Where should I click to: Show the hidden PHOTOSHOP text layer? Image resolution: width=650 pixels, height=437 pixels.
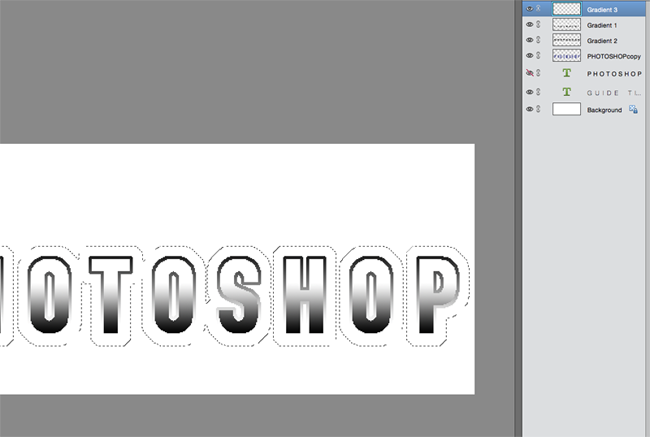(529, 73)
